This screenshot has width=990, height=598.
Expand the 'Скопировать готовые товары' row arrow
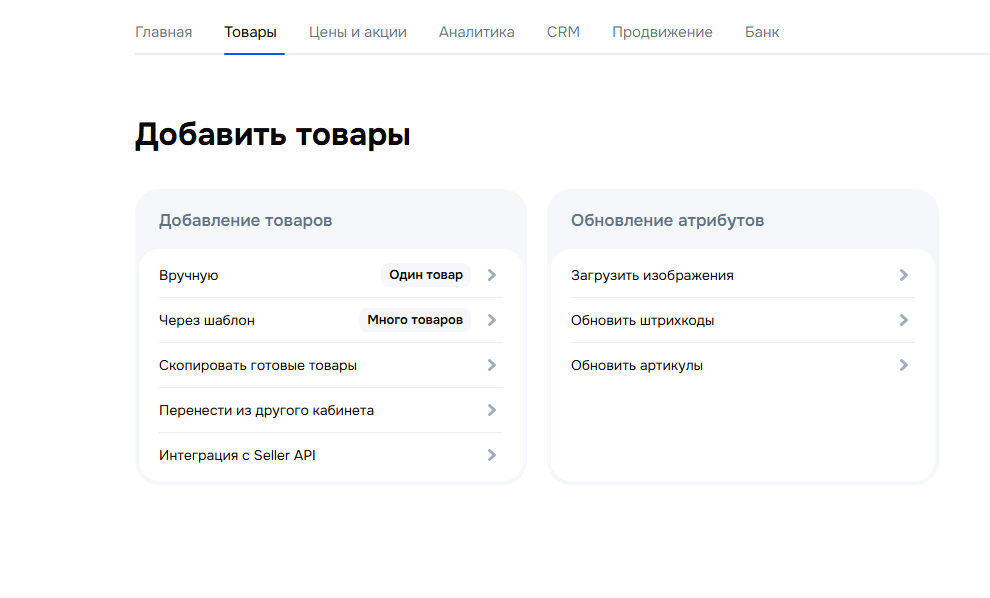(491, 365)
